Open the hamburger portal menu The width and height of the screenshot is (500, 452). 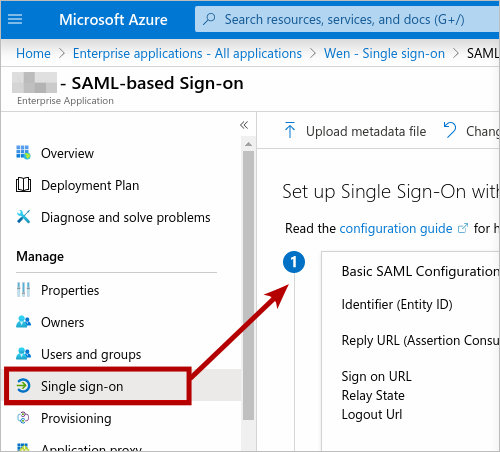click(x=15, y=19)
